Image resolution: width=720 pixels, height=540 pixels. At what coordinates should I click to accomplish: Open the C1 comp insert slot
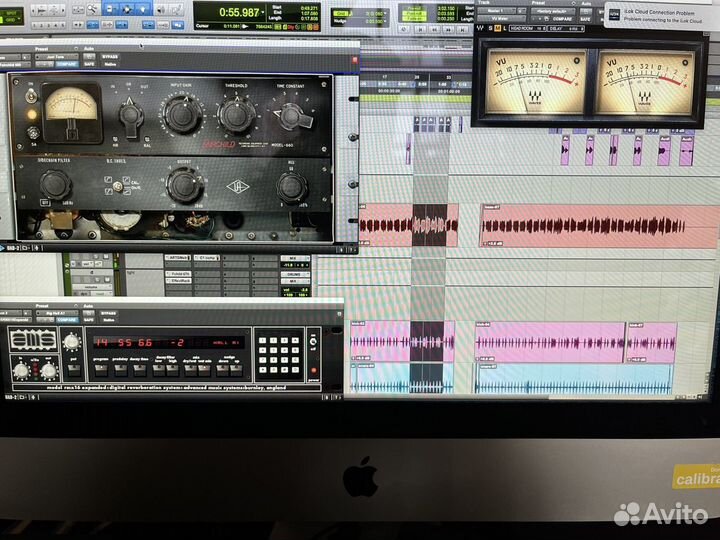click(x=207, y=258)
